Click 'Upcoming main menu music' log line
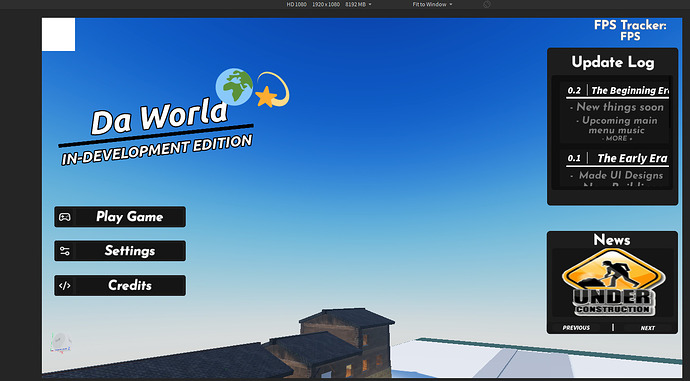Viewport: 690px width, 381px height. 617,125
